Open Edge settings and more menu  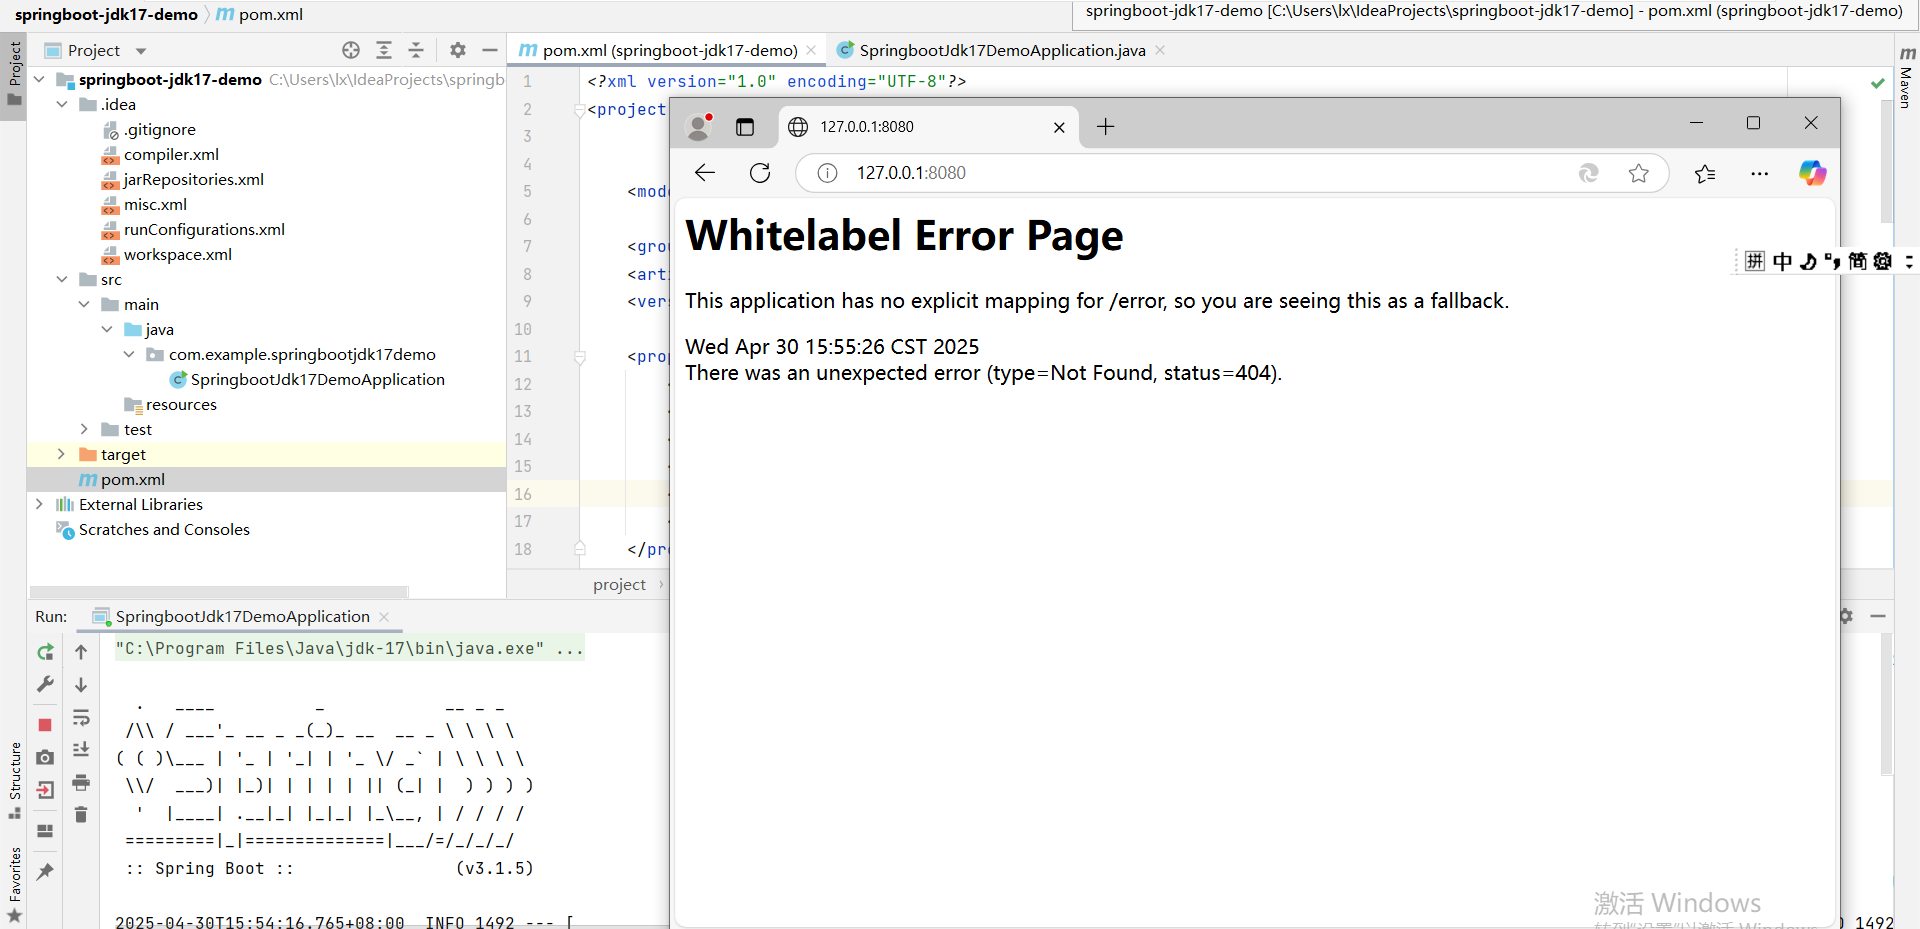pos(1759,173)
